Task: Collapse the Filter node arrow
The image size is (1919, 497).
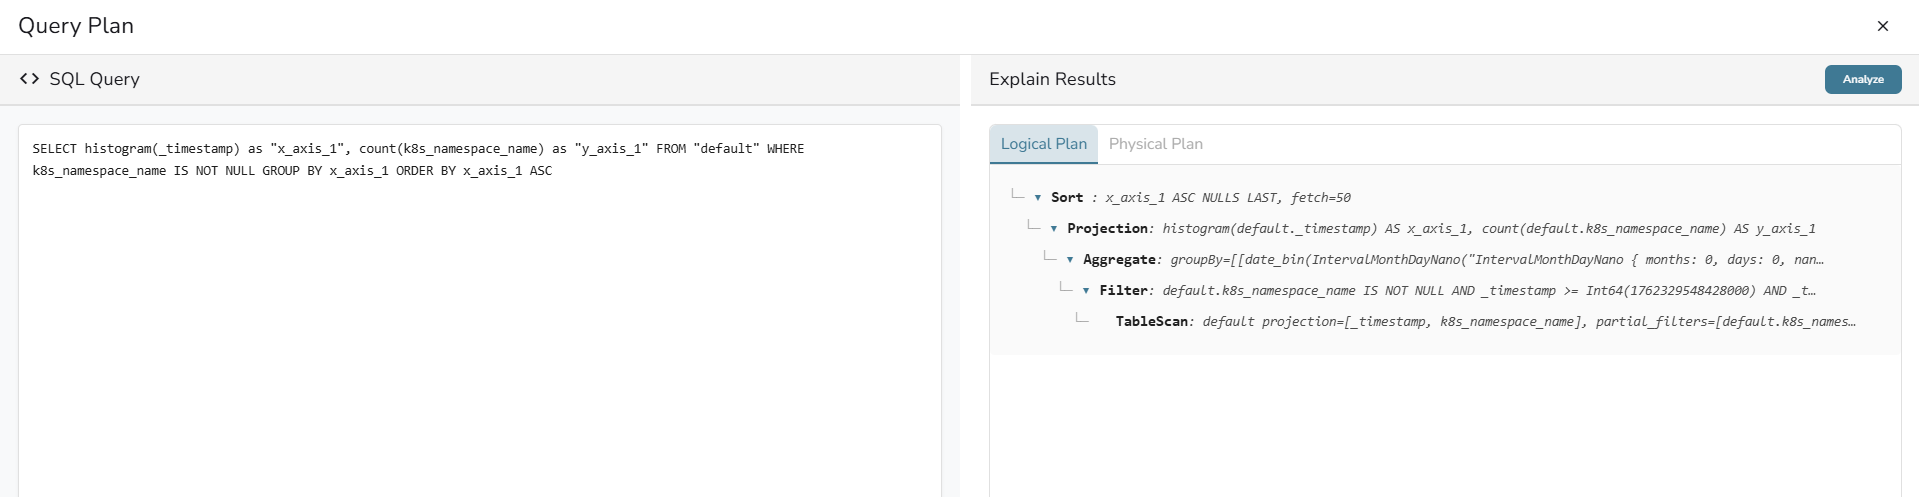Action: (x=1085, y=291)
